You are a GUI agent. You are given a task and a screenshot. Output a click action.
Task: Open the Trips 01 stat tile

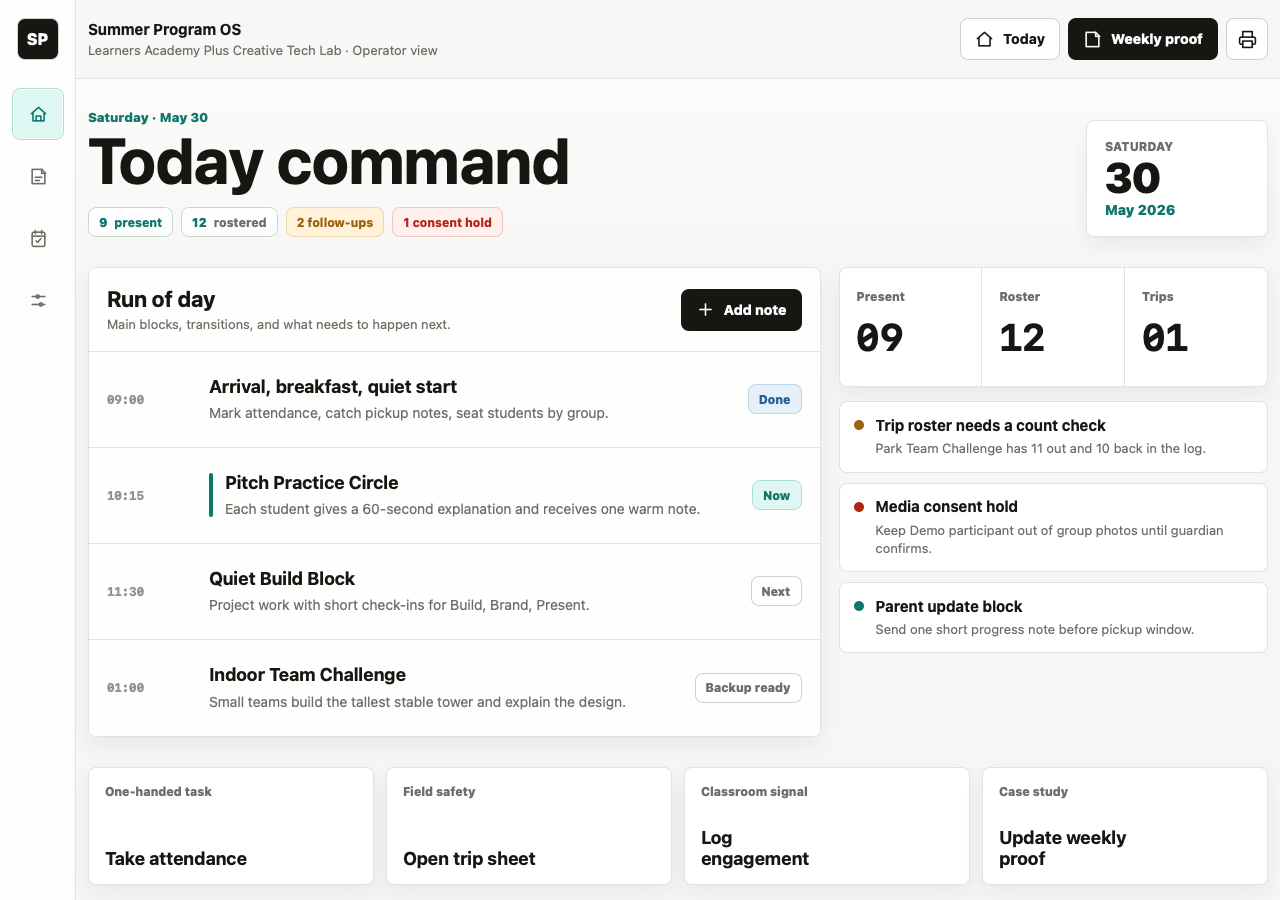coord(1196,326)
